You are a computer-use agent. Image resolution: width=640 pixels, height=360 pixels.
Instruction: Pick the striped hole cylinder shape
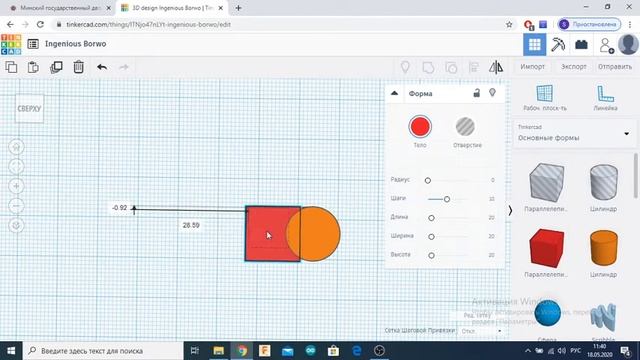604,182
